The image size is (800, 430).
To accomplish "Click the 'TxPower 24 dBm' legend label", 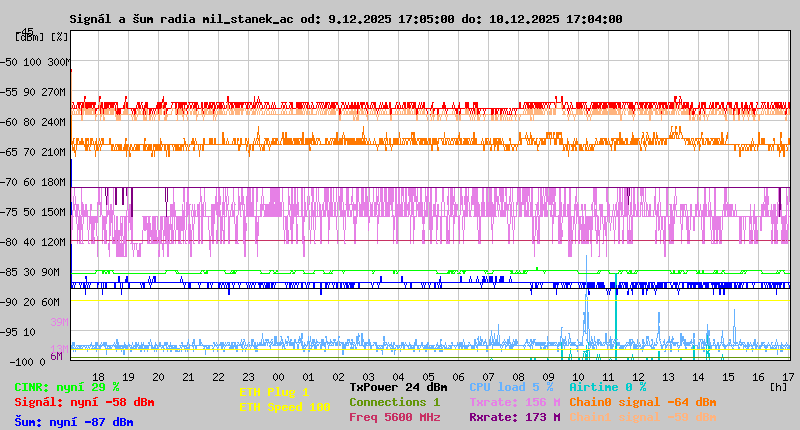I will (x=398, y=387).
